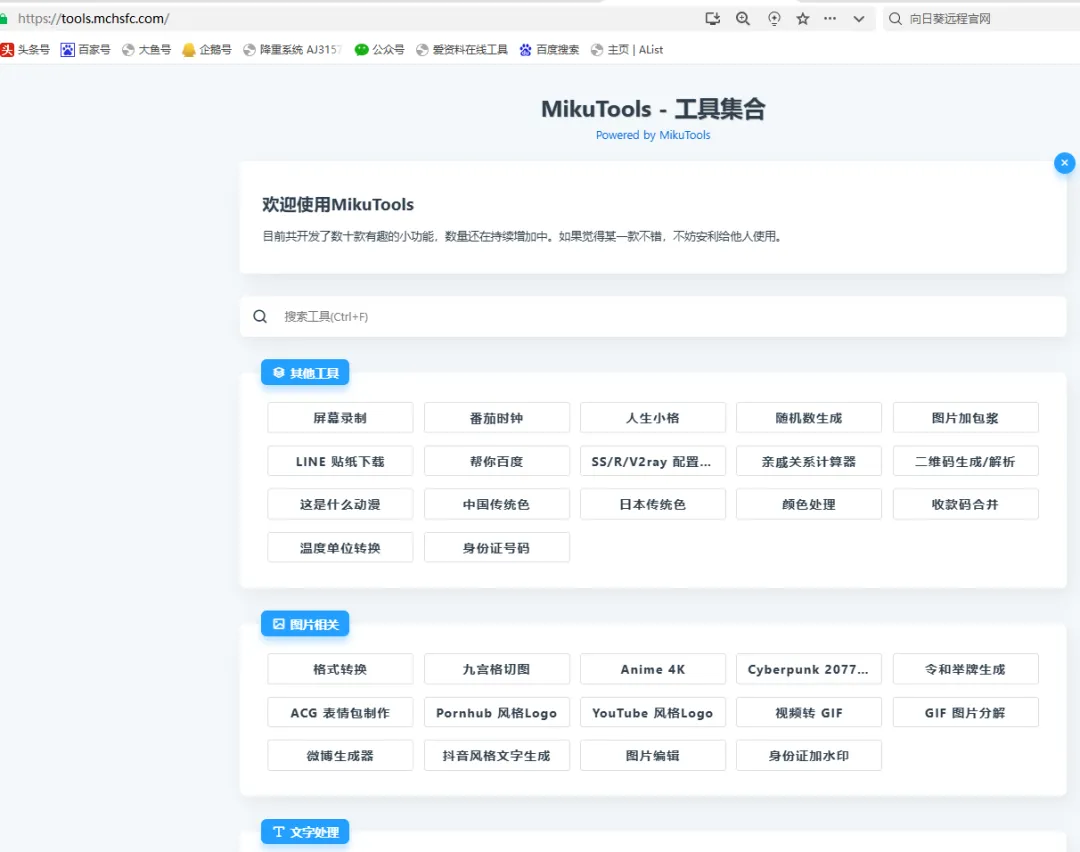Image resolution: width=1080 pixels, height=852 pixels.
Task: Open the Pornhub 风格Logo tool
Action: 497,712
